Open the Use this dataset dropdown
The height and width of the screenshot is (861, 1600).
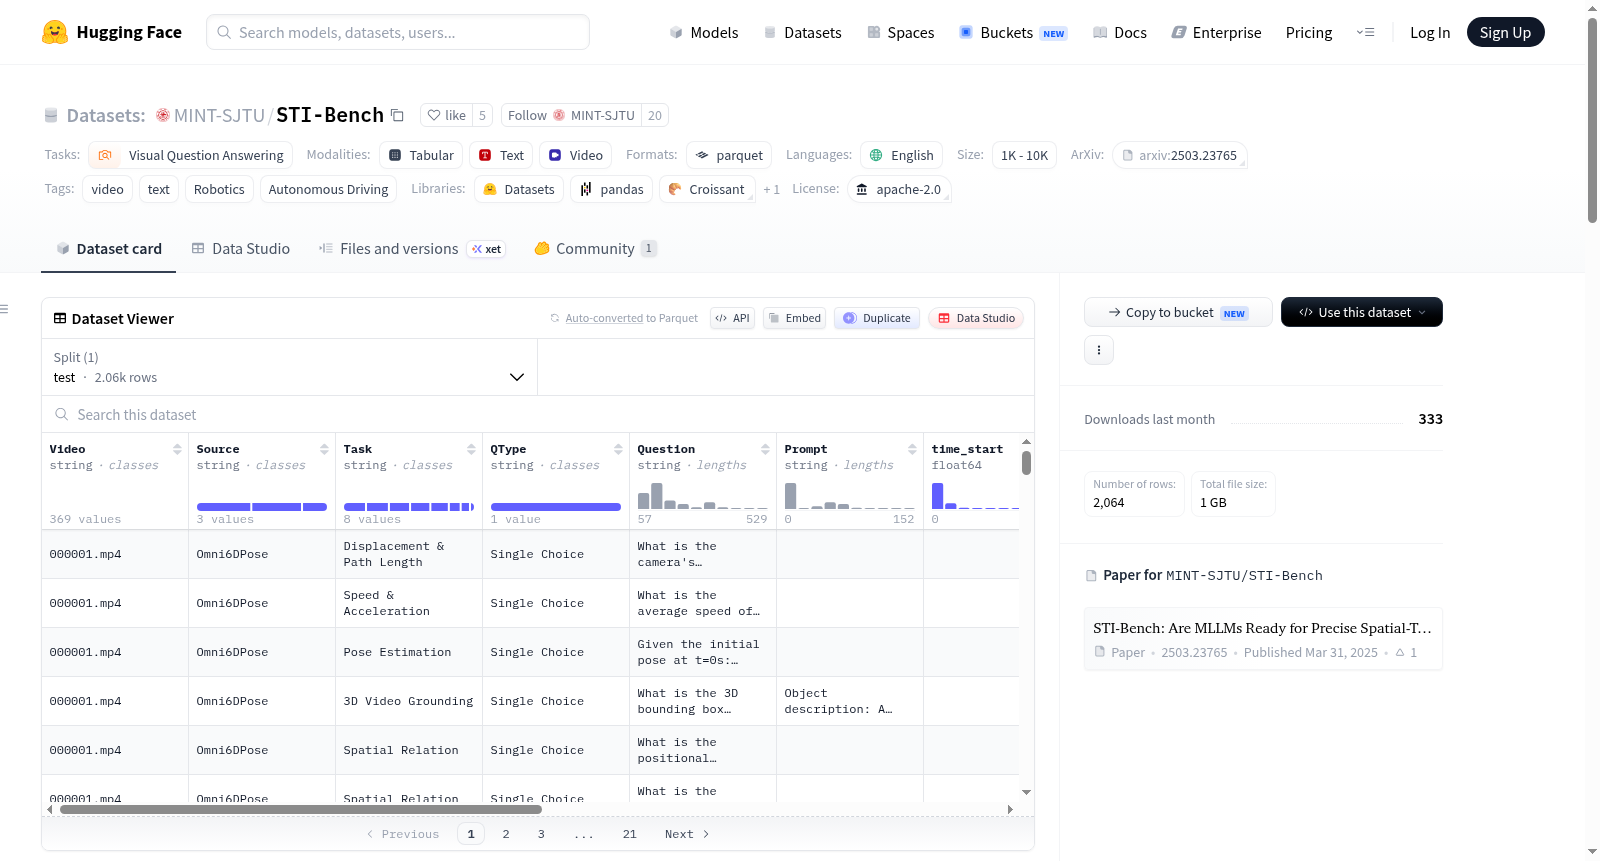click(x=1361, y=312)
